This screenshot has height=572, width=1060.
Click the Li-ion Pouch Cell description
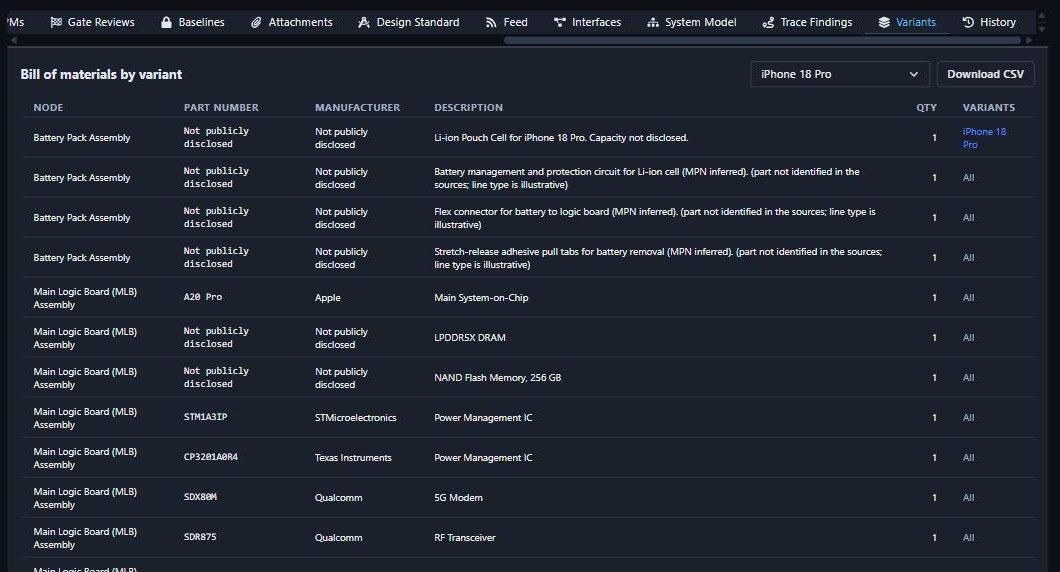click(561, 138)
